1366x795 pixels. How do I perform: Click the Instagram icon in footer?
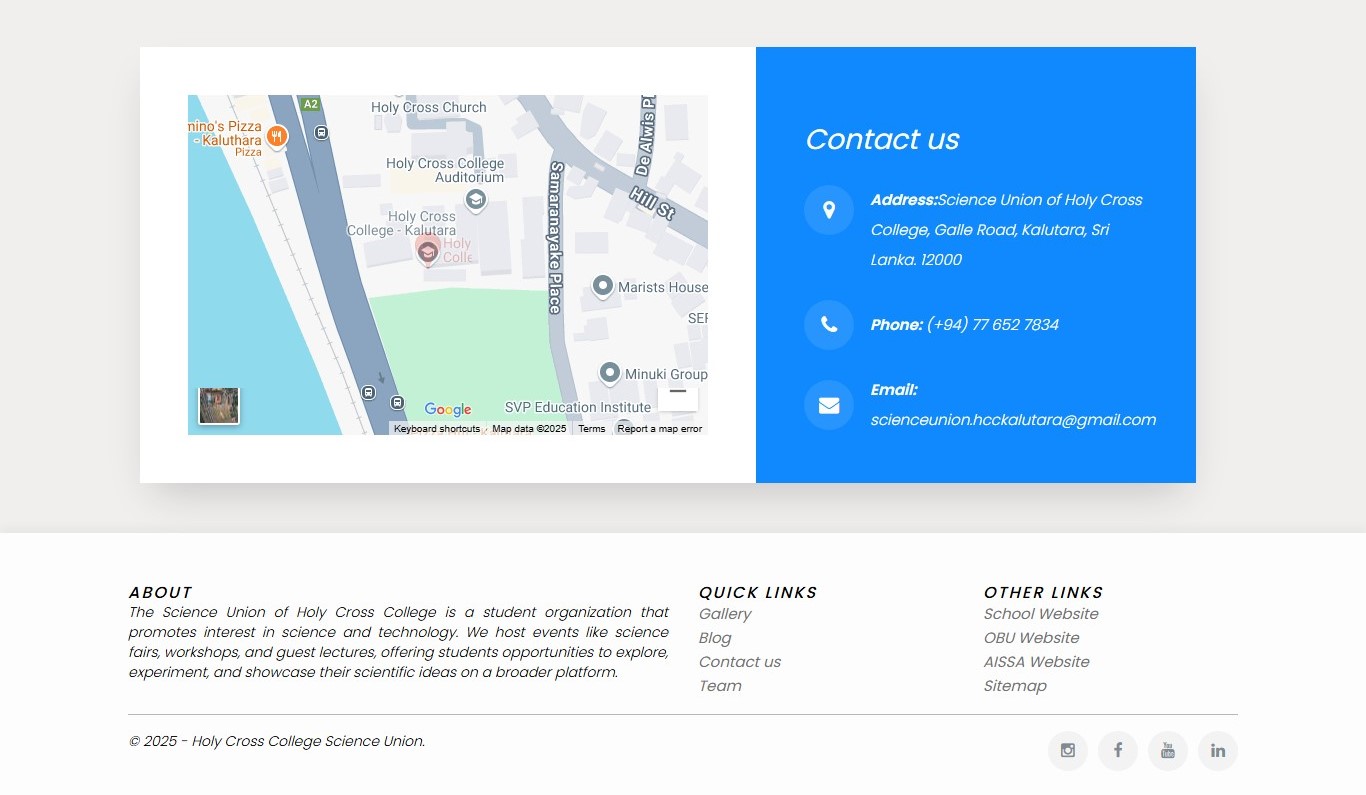1067,751
